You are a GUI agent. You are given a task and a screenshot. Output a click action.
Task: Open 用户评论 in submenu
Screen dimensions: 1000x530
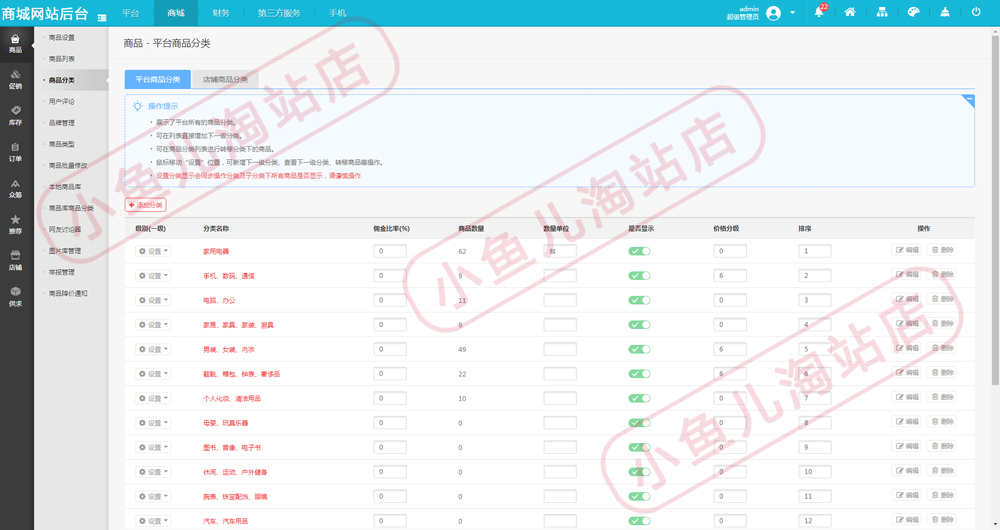[62, 101]
